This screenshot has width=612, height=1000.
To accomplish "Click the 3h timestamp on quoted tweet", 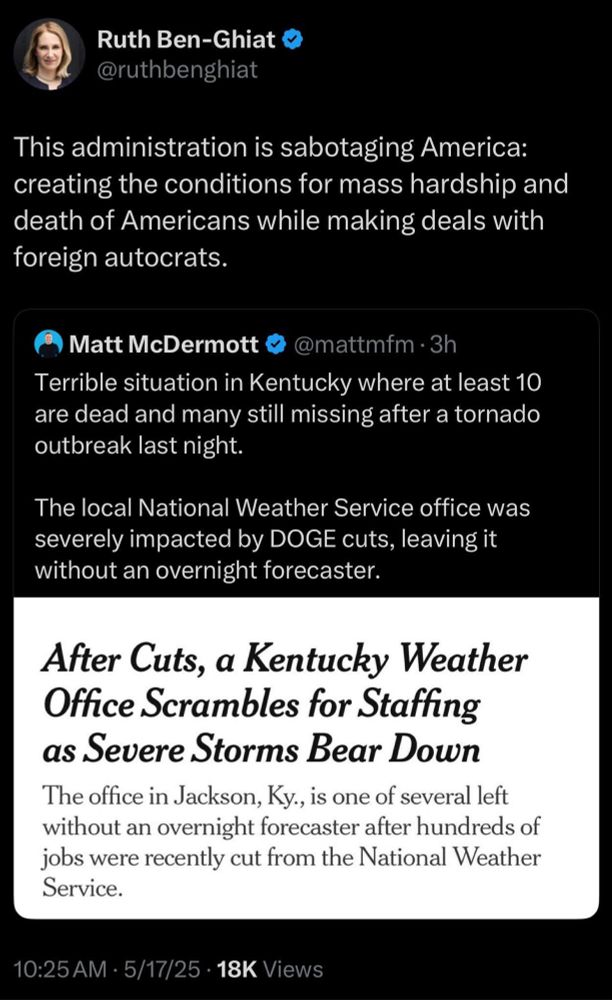I will coord(443,344).
